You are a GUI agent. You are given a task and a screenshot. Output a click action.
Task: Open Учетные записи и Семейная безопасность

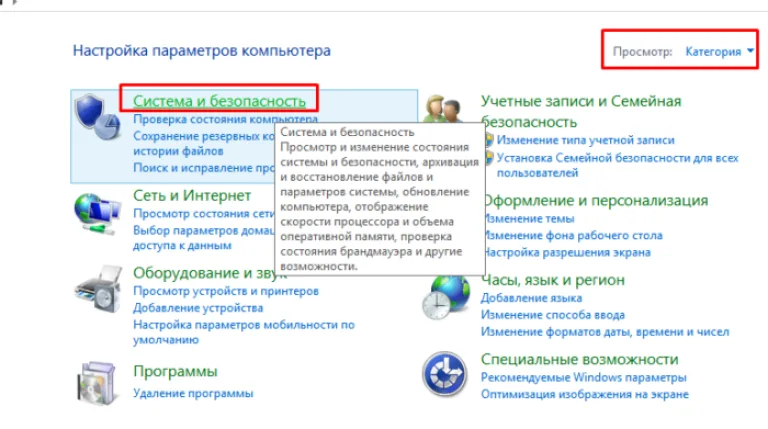[581, 111]
